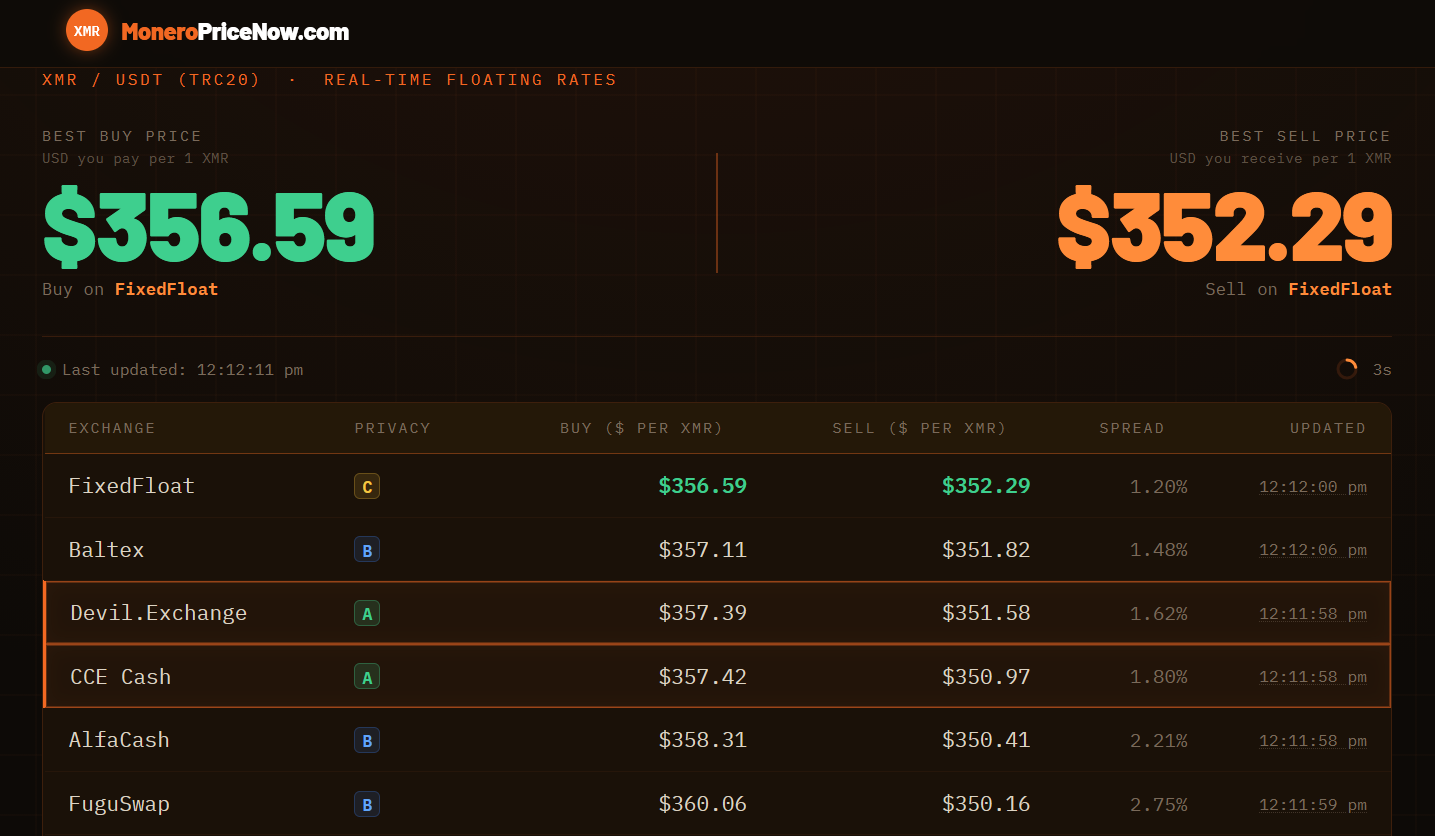Click FuguSwap sell price $350.16
The height and width of the screenshot is (836, 1435).
tap(986, 804)
